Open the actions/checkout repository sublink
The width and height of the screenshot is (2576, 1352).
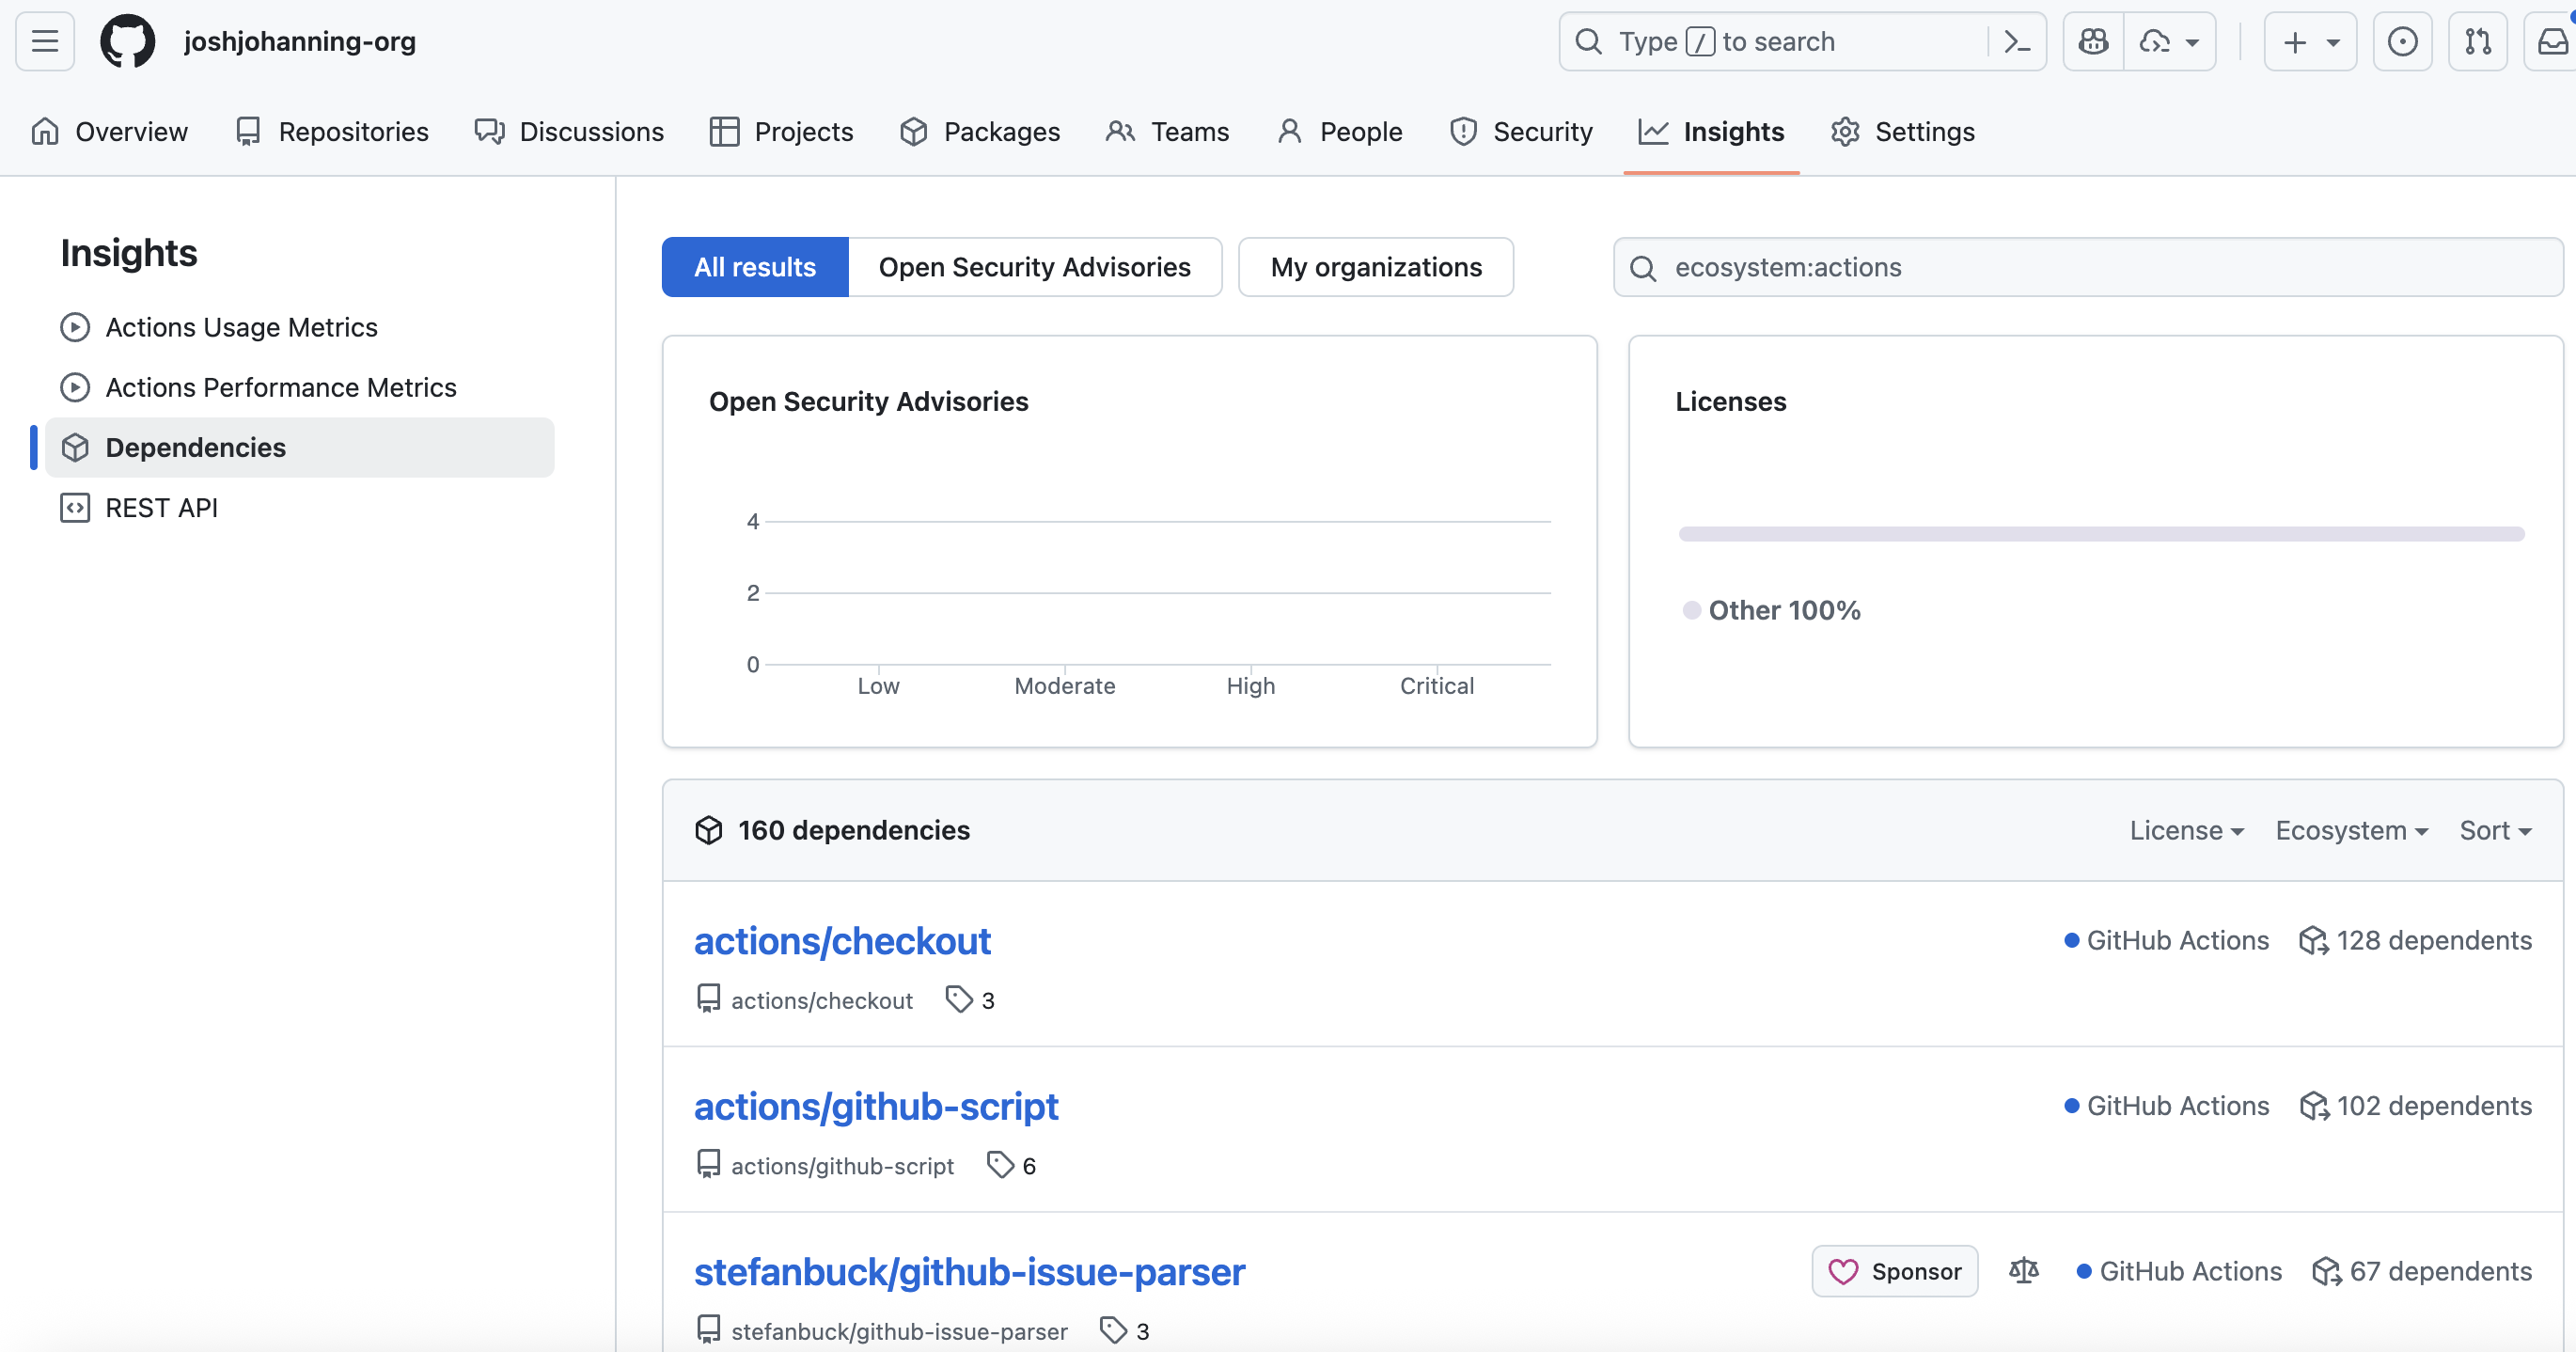pyautogui.click(x=821, y=1000)
